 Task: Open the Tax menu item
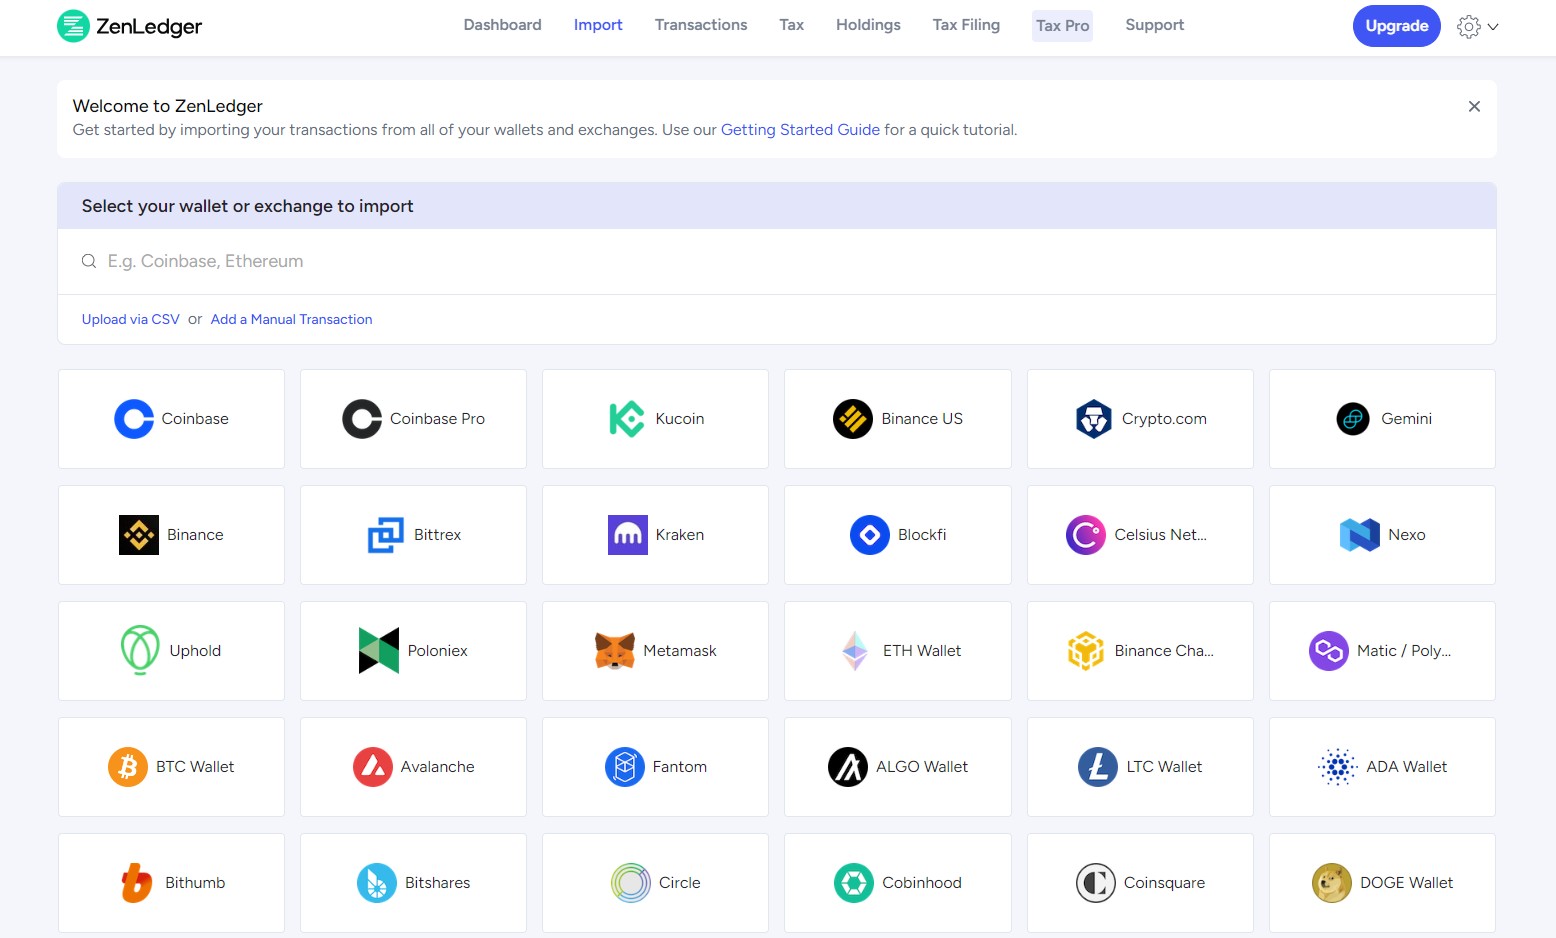(x=792, y=25)
